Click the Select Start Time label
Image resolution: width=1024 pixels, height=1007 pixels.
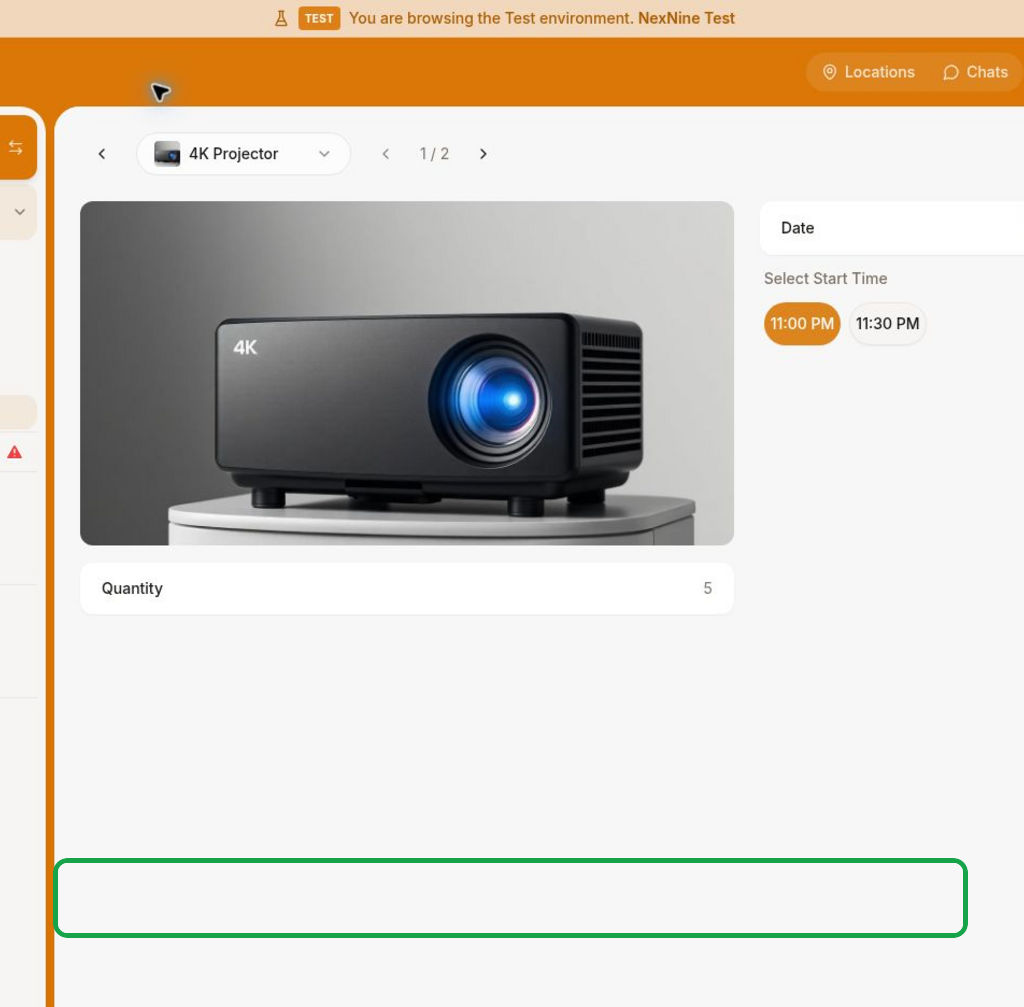(825, 279)
